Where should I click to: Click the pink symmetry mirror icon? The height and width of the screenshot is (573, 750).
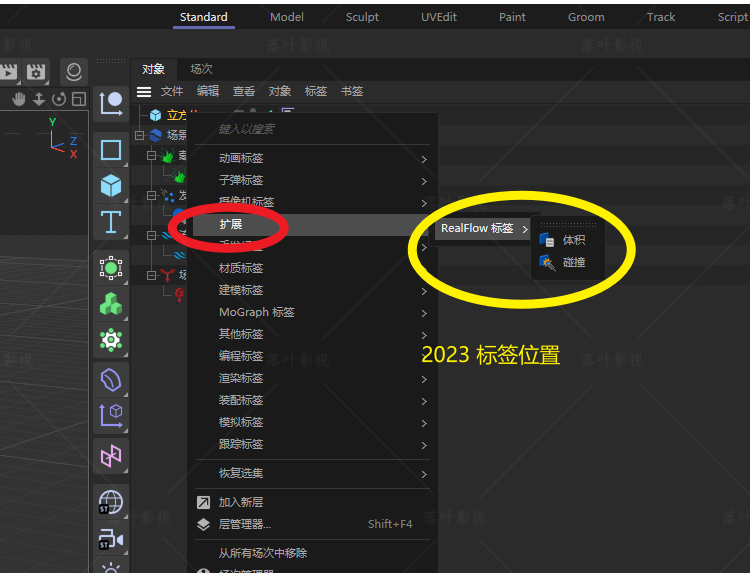click(111, 456)
